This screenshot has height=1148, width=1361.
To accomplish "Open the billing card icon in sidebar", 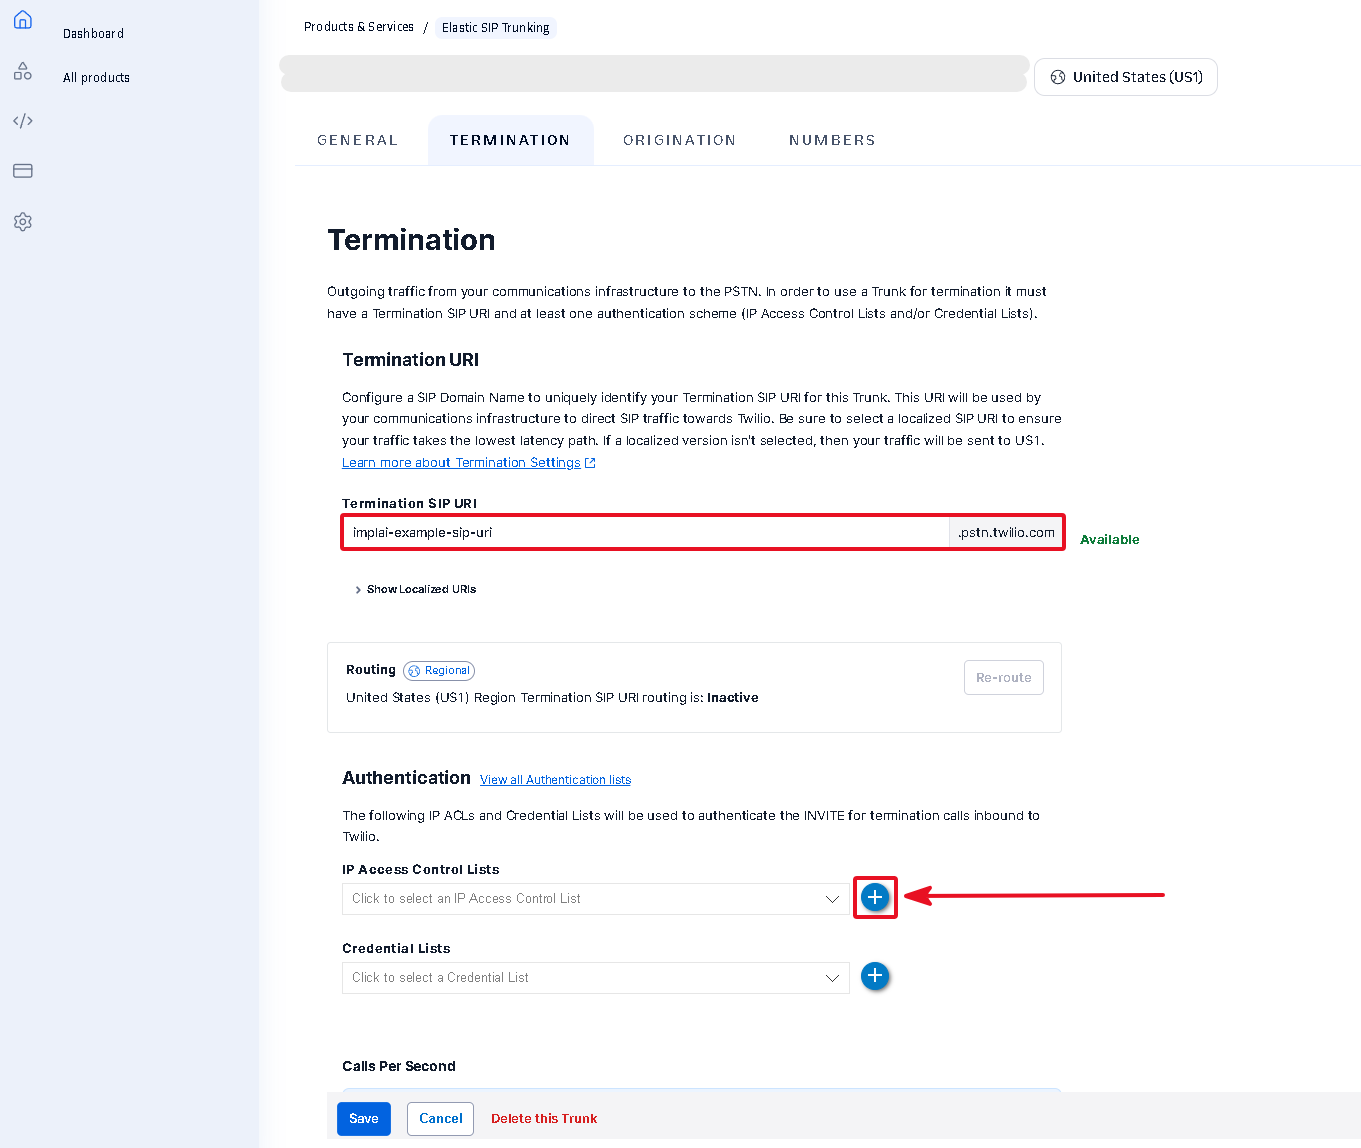I will 23,171.
